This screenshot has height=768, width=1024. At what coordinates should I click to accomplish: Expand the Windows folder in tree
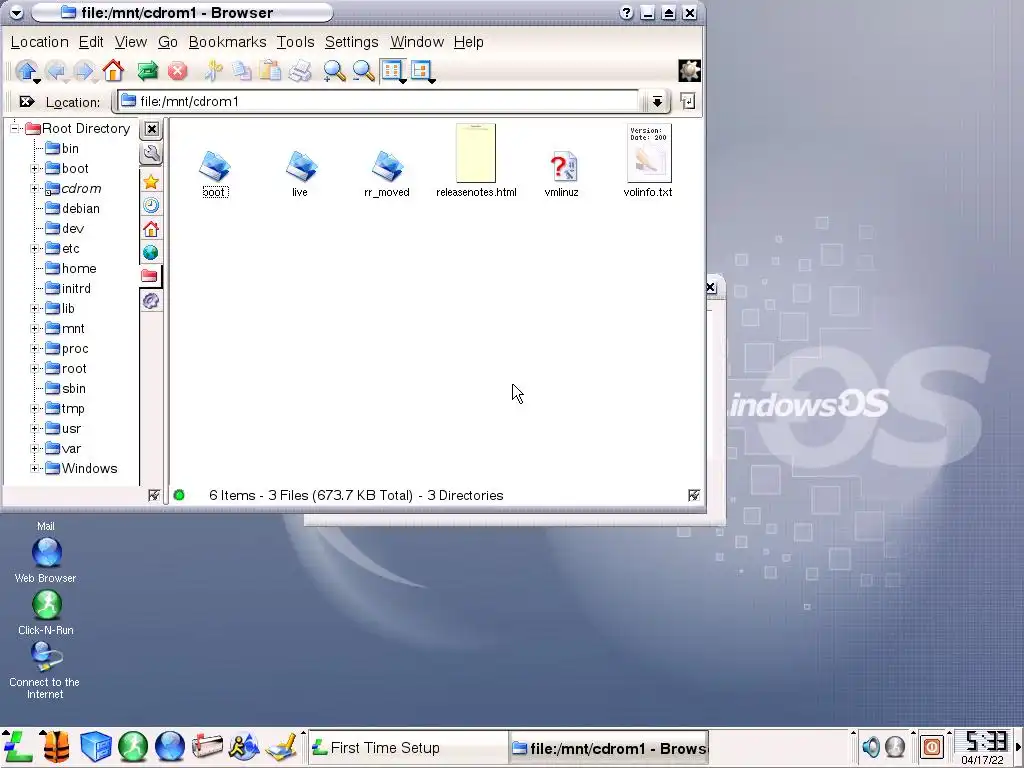tap(35, 469)
